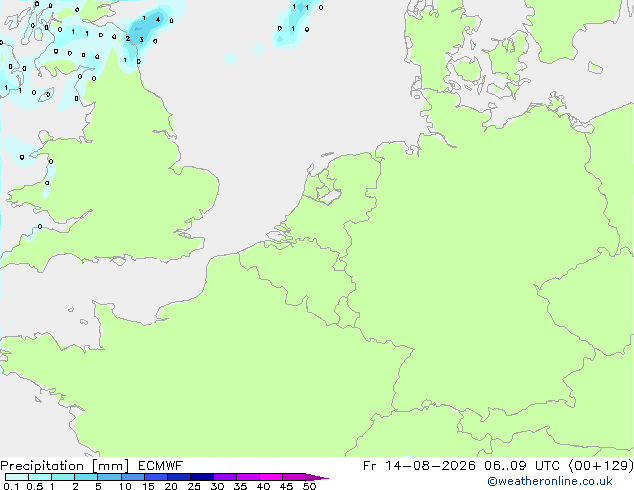Click the 0.1–0.5 mm legend color box
The image size is (634, 490).
click(17, 477)
